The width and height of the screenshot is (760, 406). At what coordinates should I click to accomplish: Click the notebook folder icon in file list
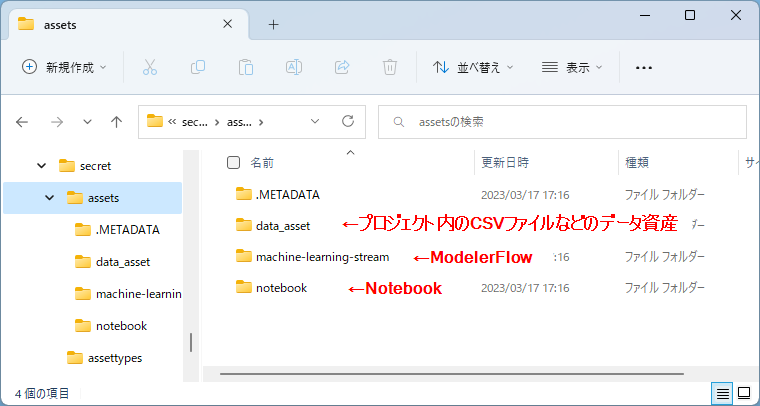click(244, 287)
